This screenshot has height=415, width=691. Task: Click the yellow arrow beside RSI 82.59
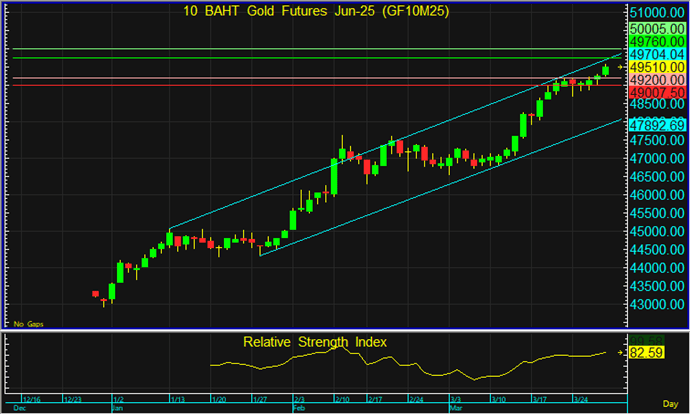pos(620,353)
